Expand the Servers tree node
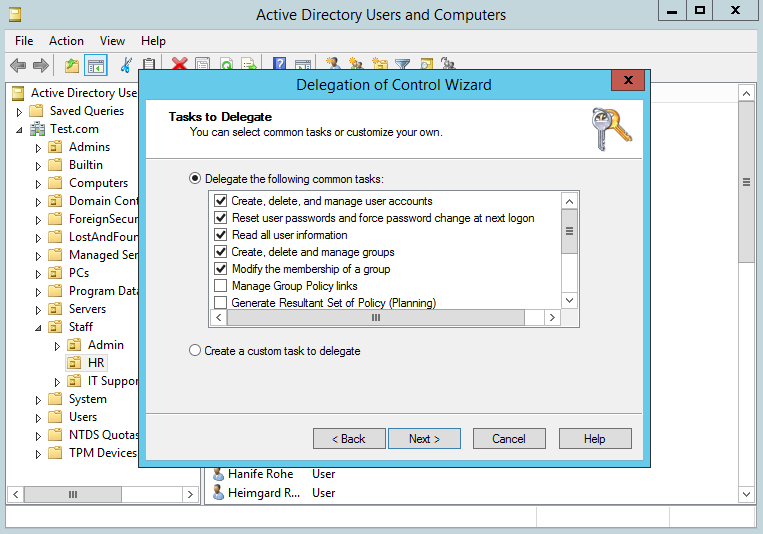763x534 pixels. tap(38, 310)
